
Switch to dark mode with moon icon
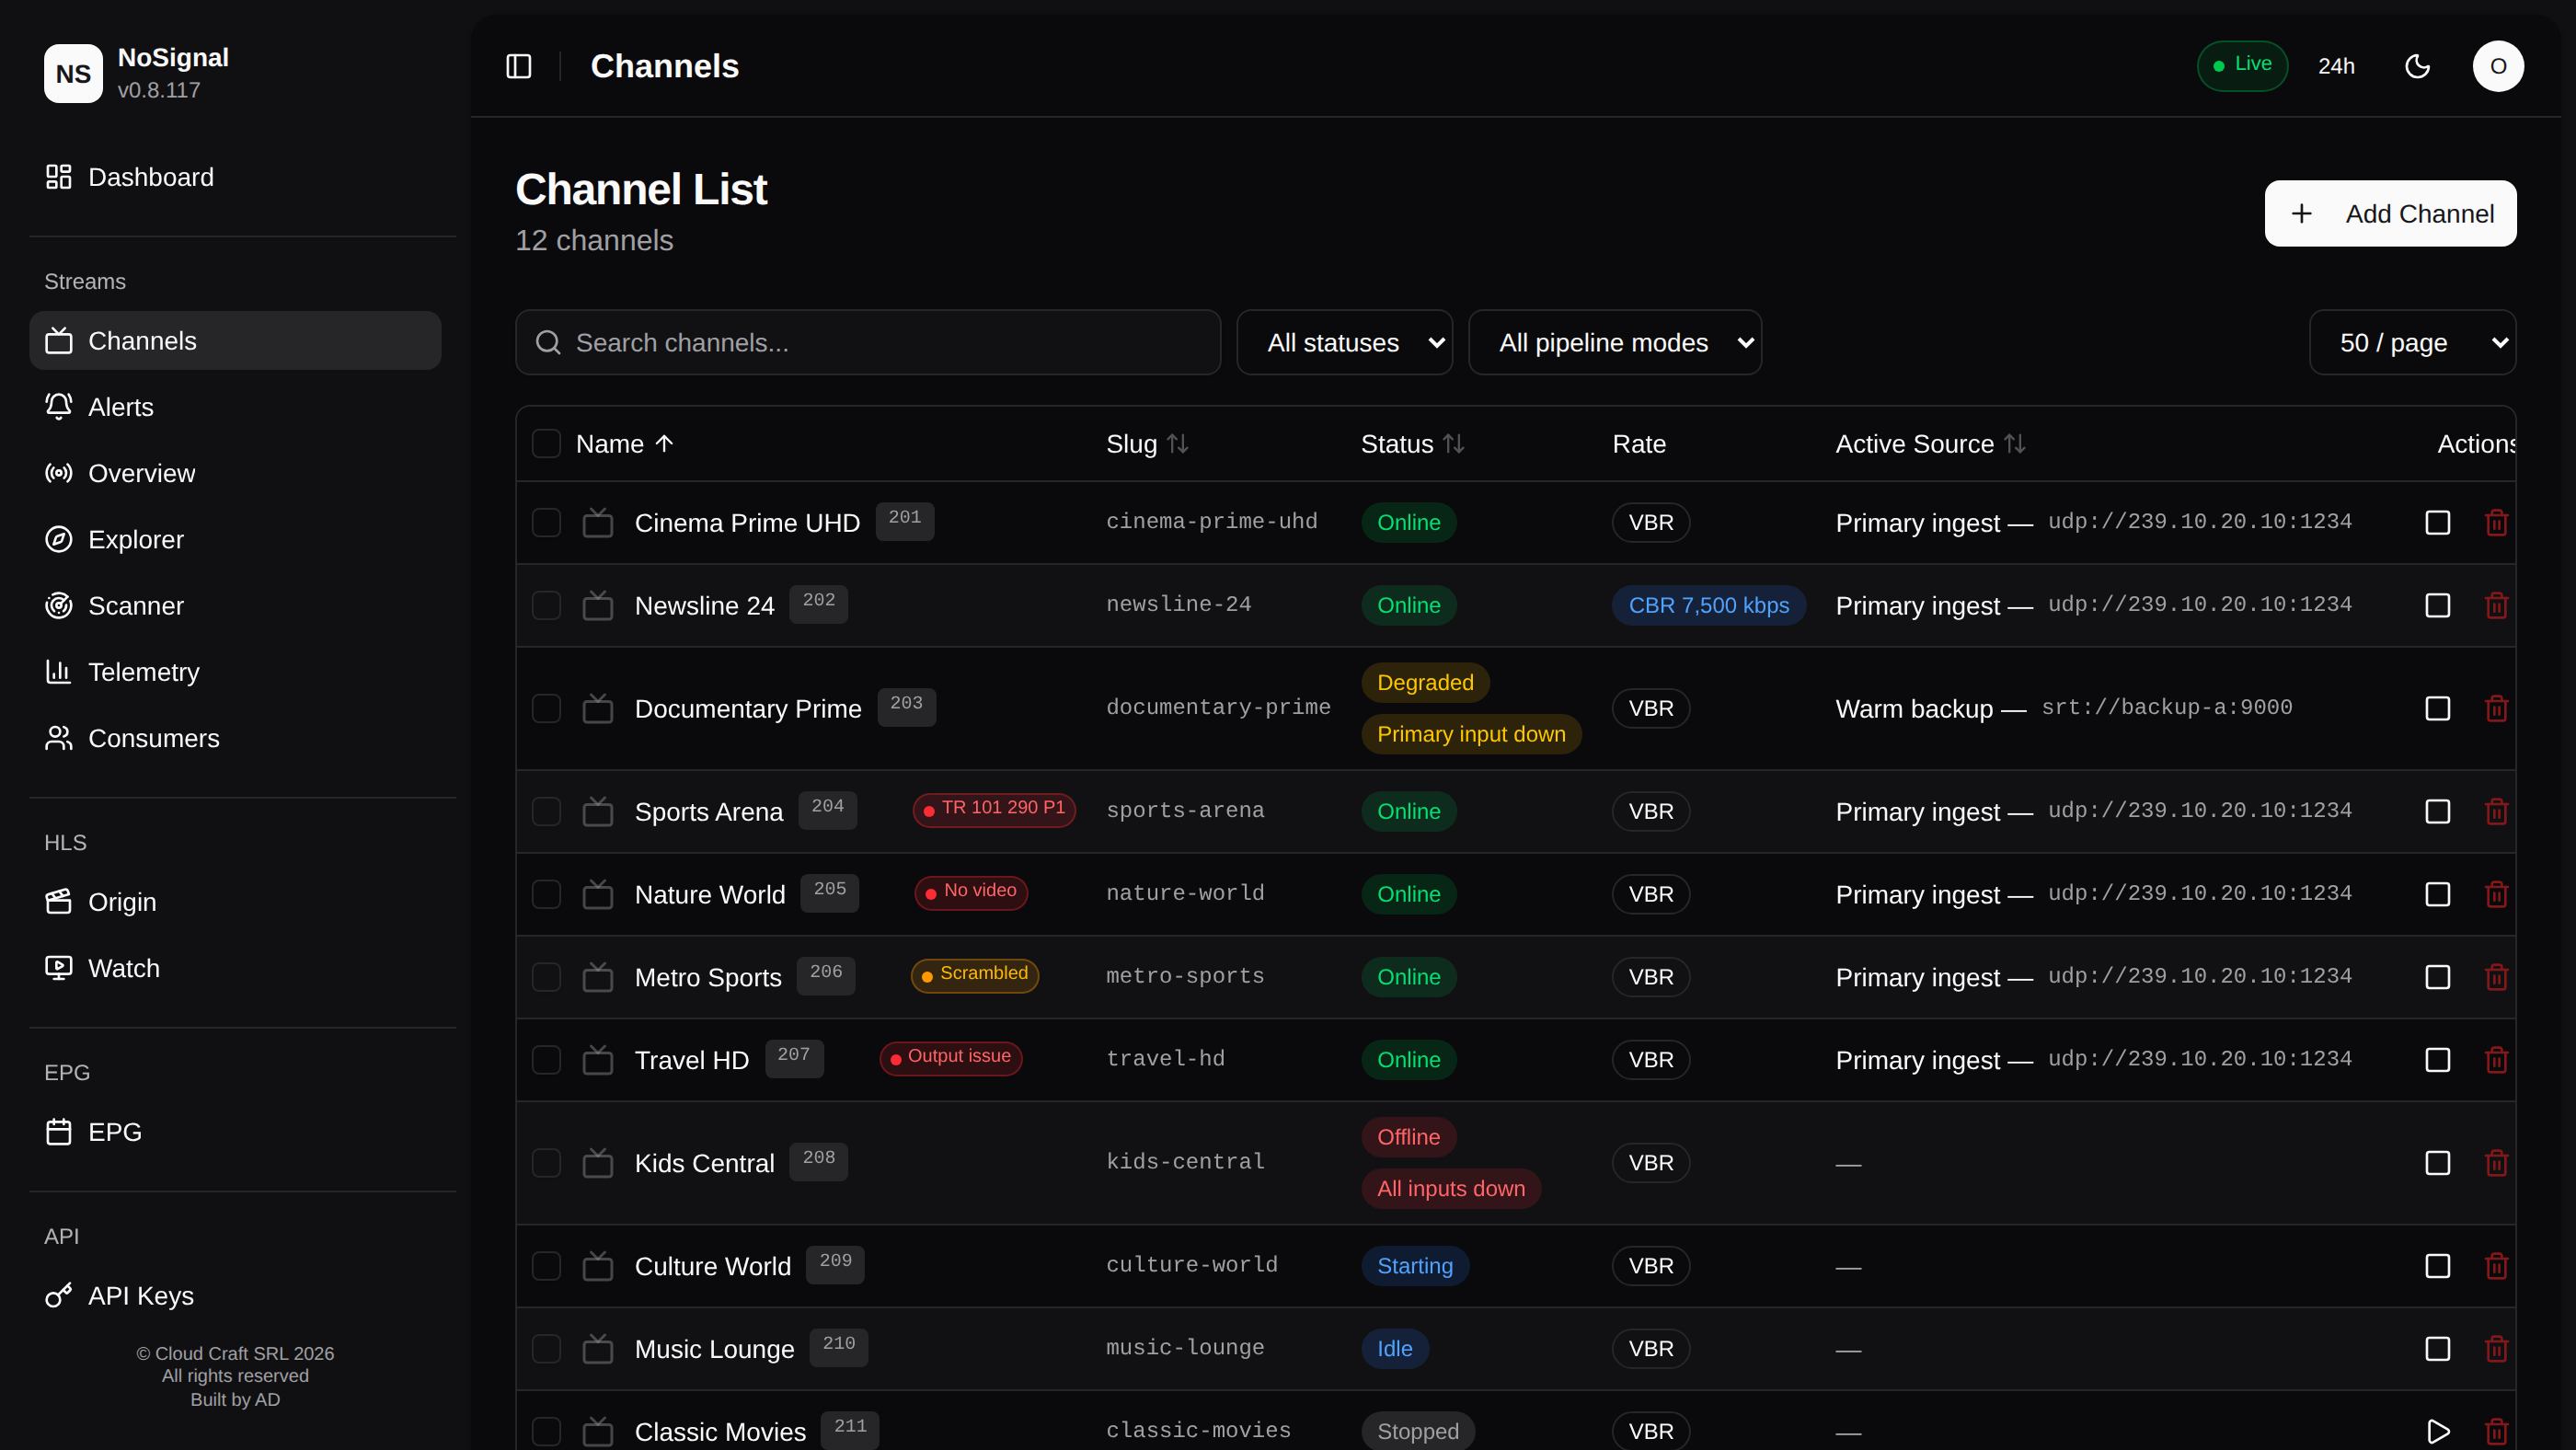pos(2417,66)
